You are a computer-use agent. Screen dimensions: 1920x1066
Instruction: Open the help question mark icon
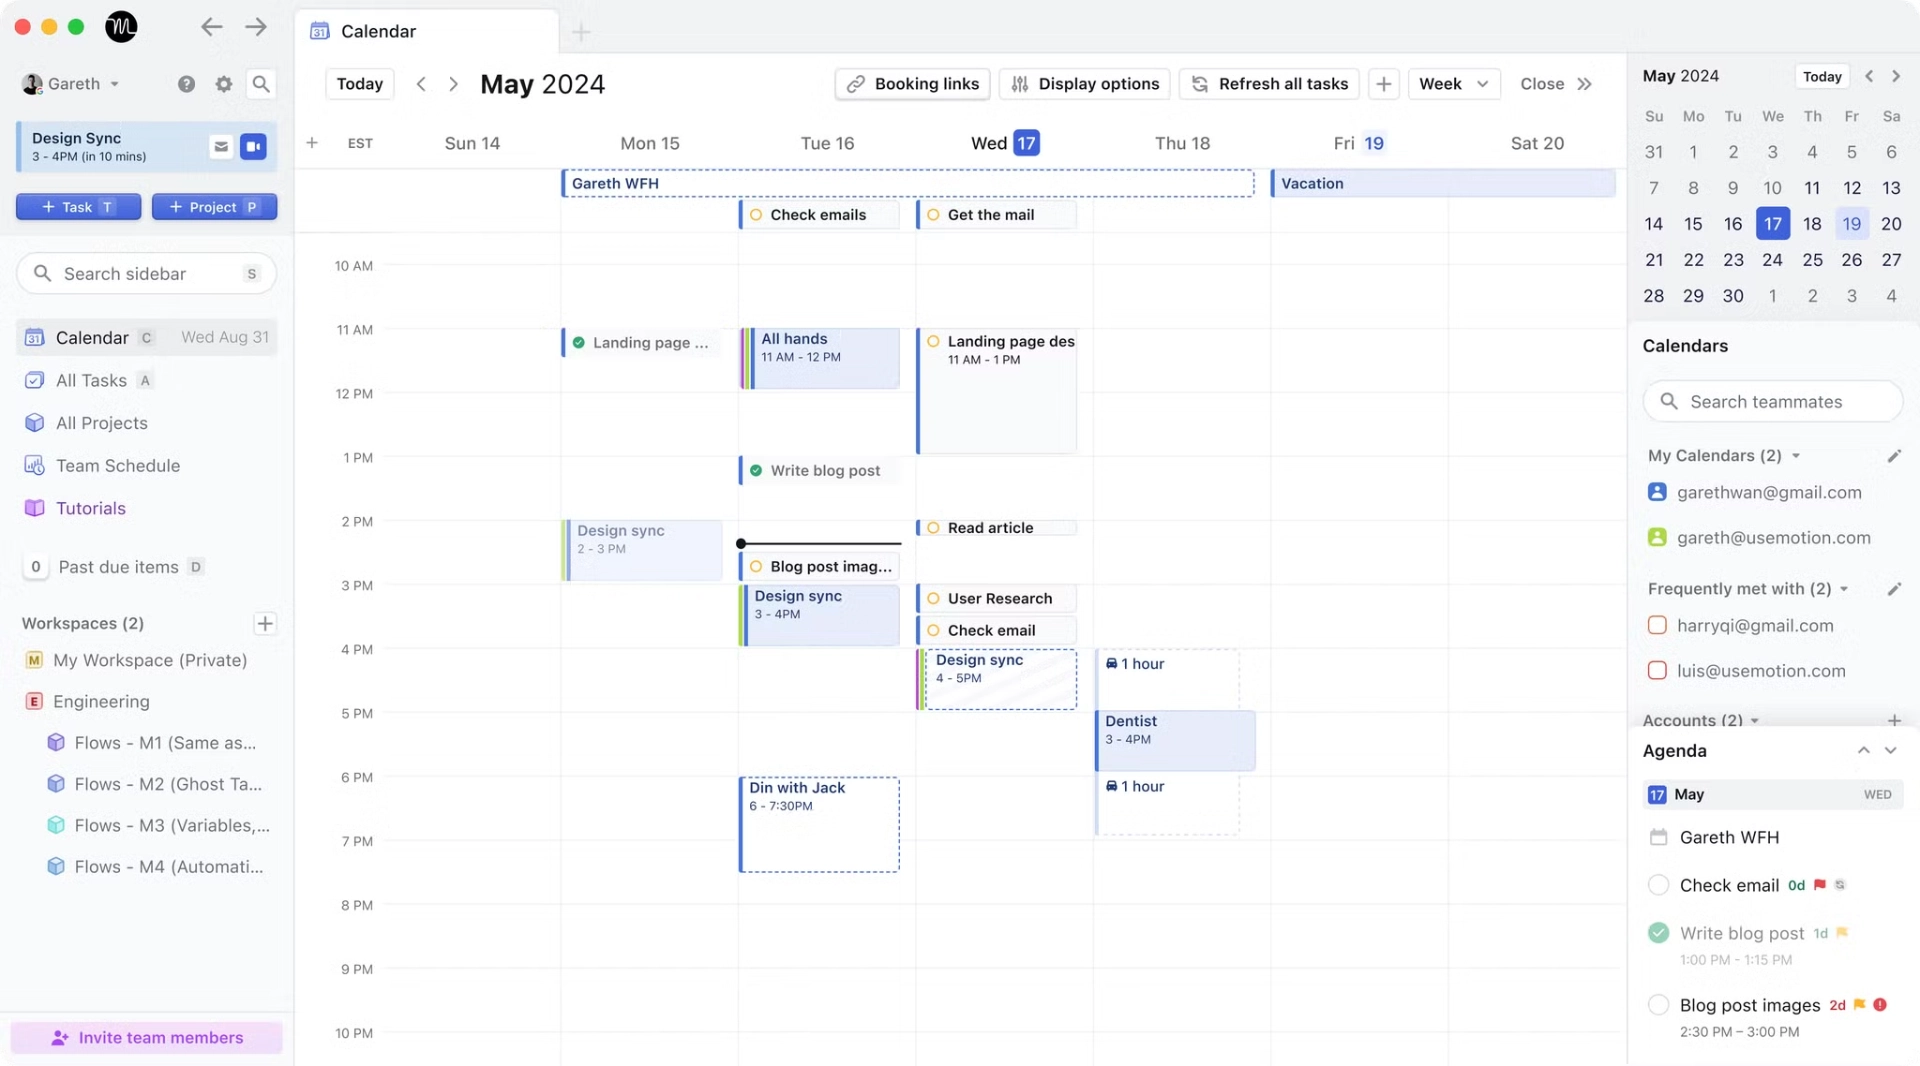[x=186, y=84]
